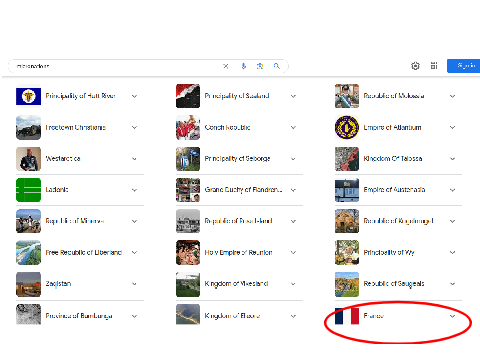
Task: Click the Zaqistan thumbnail
Action: (x=28, y=284)
